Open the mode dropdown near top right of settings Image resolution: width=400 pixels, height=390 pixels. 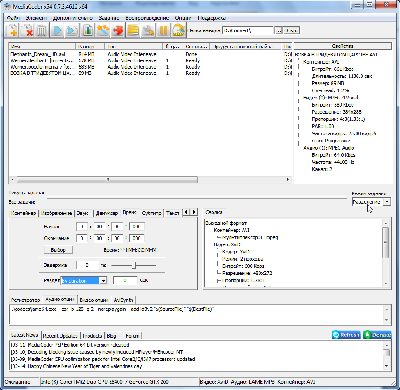[371, 202]
